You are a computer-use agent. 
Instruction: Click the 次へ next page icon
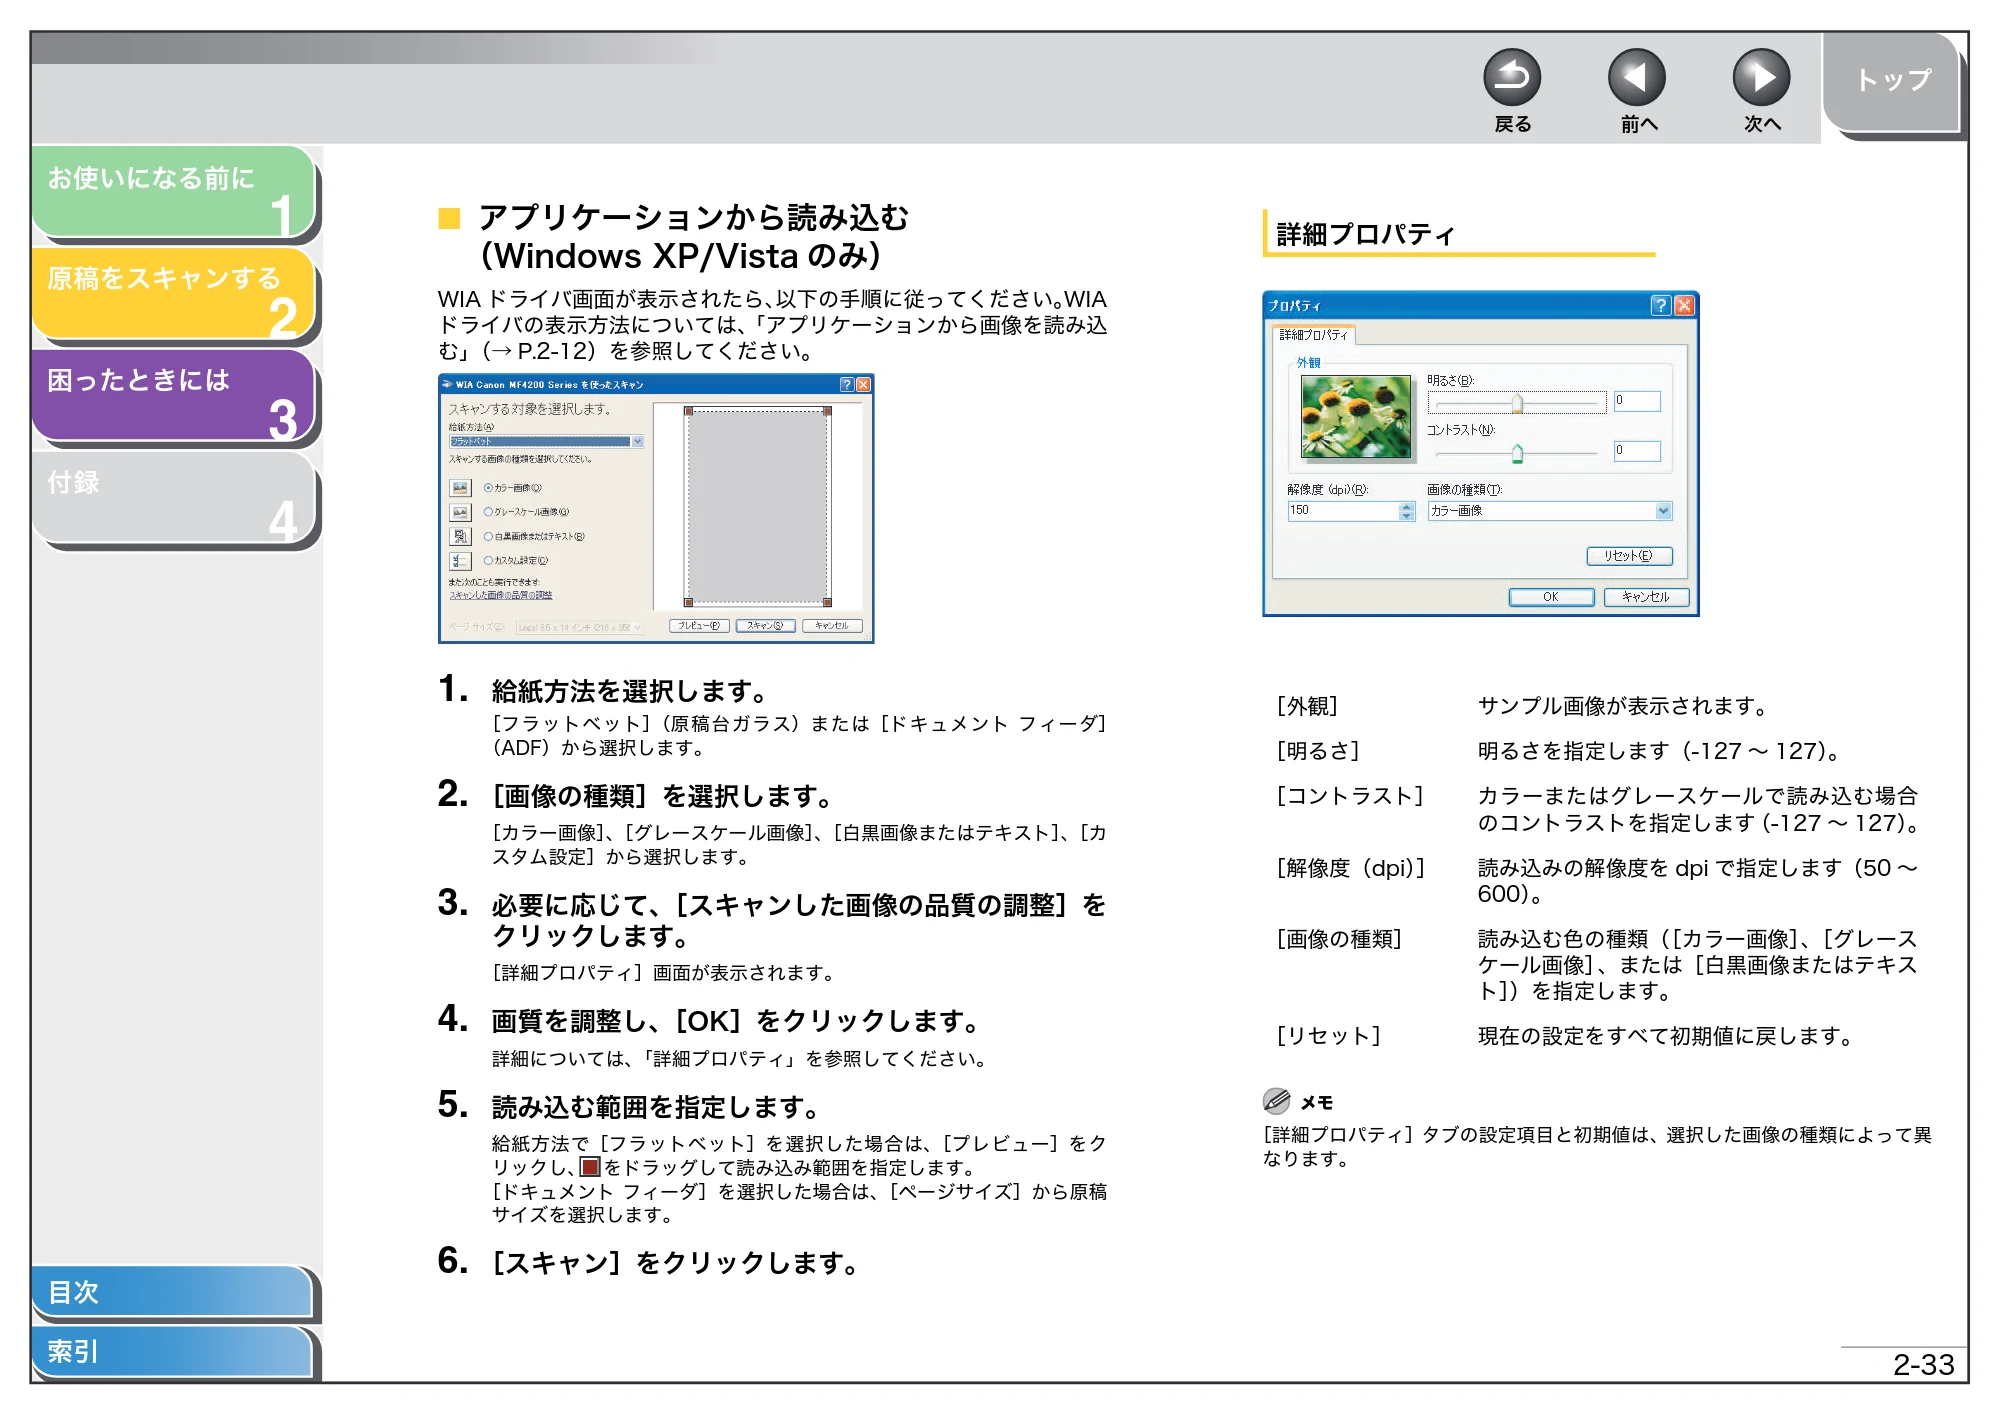[x=1761, y=77]
